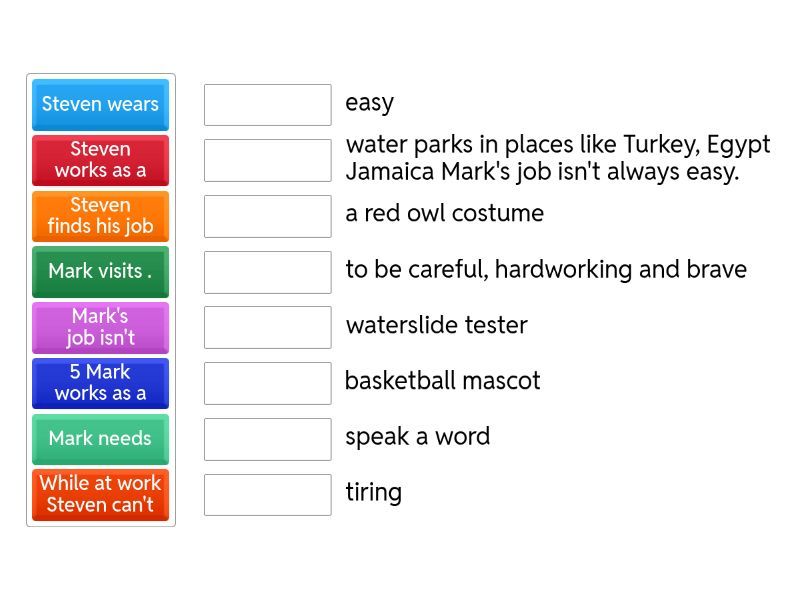
Task: Click the 'While at work Steven can't' tile
Action: [100, 495]
